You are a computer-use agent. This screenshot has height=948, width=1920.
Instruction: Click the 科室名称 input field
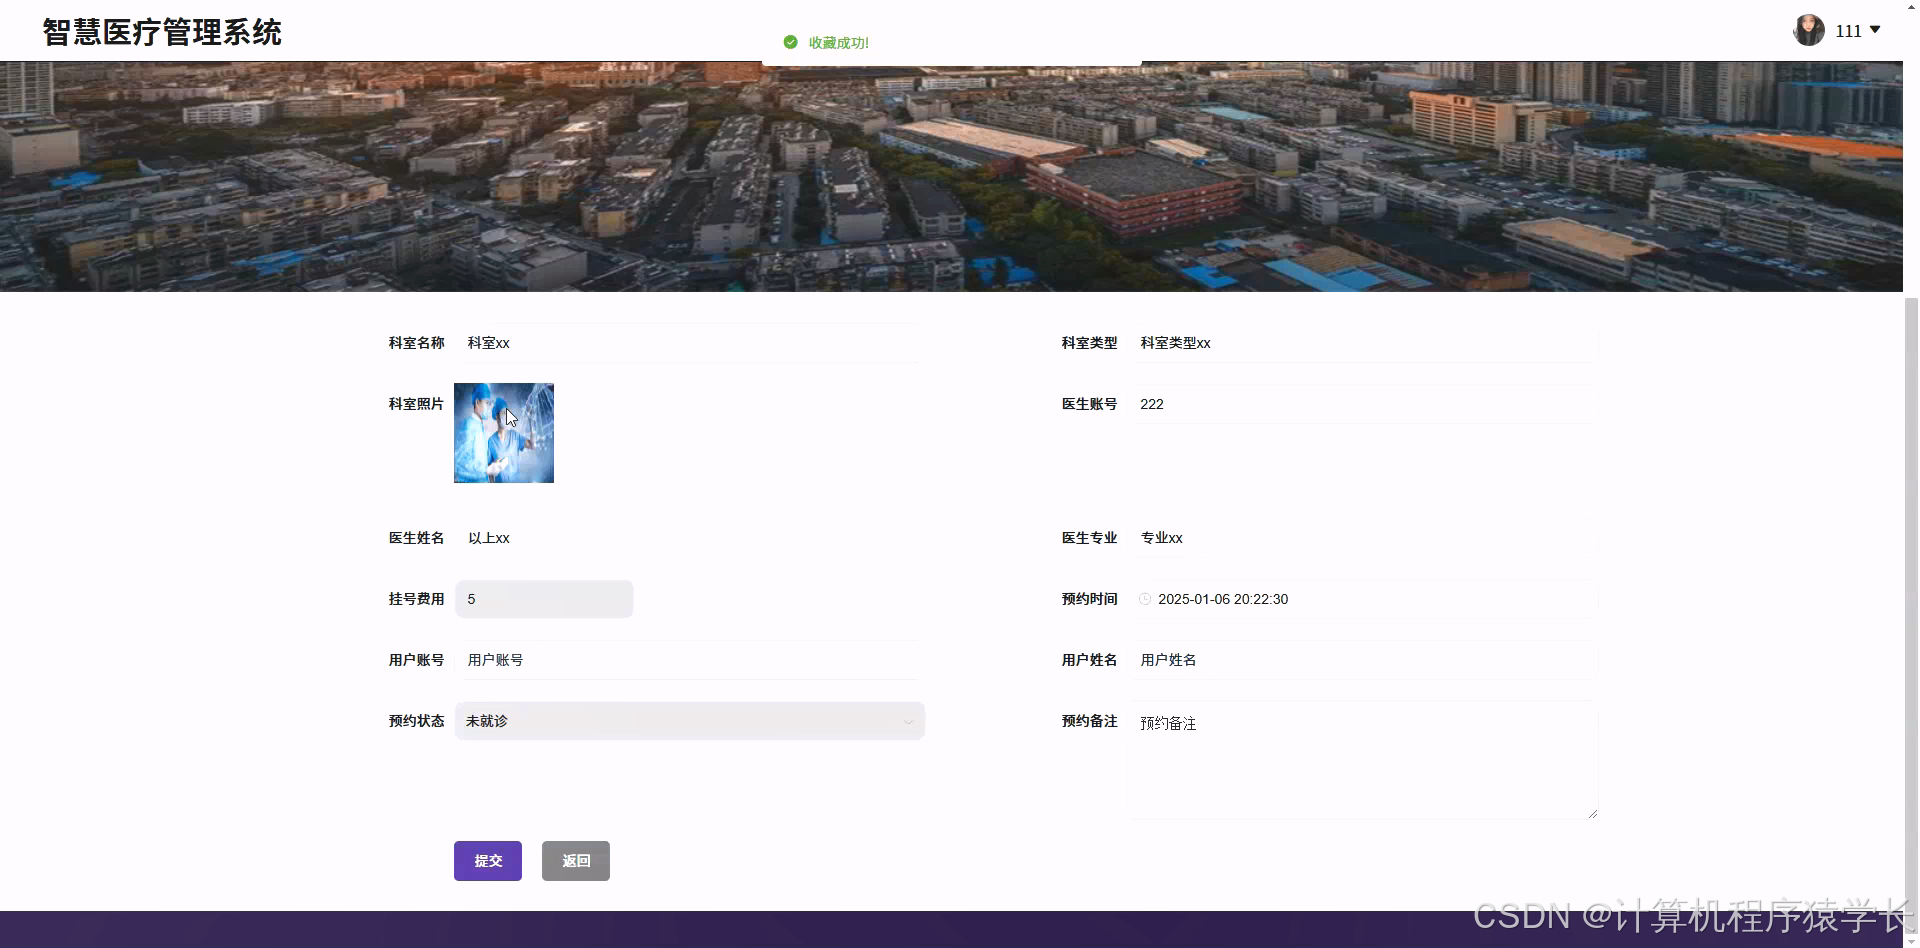689,343
